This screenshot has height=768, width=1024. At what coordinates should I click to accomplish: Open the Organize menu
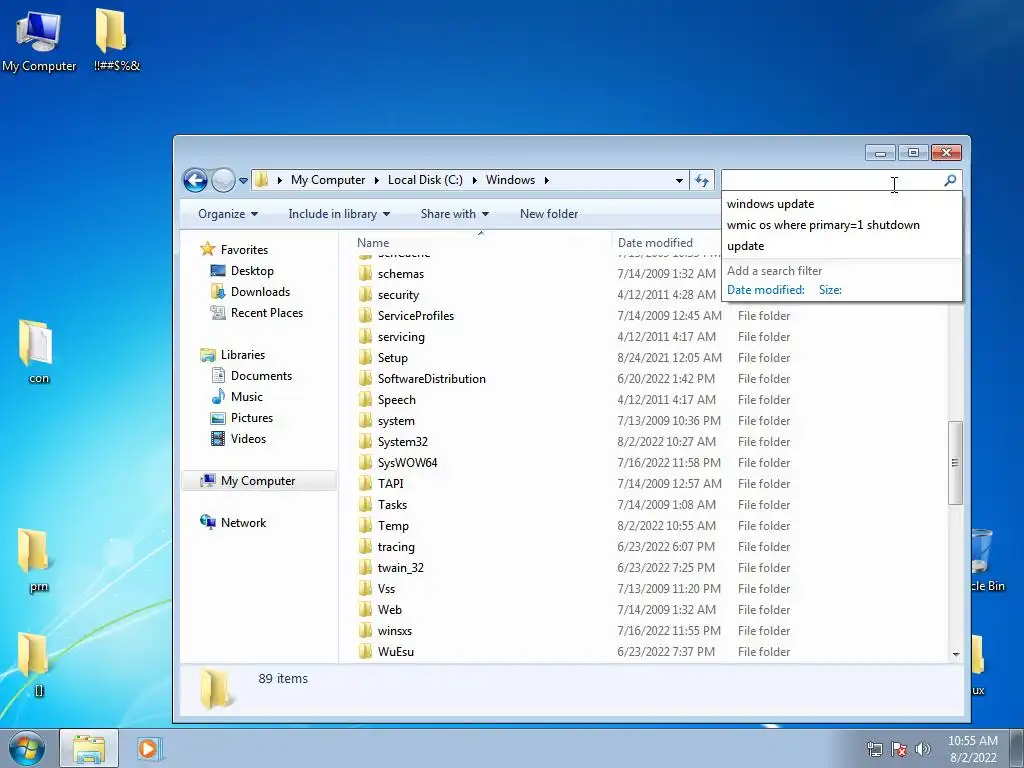point(228,214)
